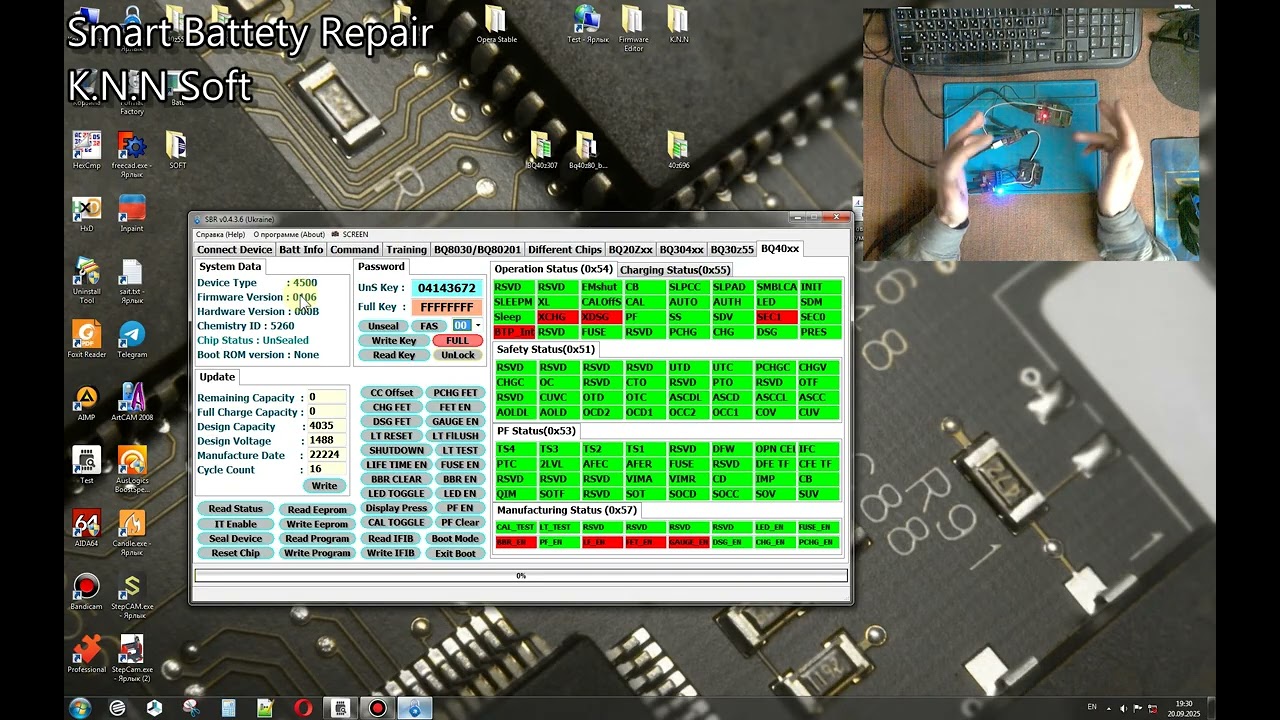Click the LED TOGGLE button
The height and width of the screenshot is (720, 1280).
pos(396,494)
